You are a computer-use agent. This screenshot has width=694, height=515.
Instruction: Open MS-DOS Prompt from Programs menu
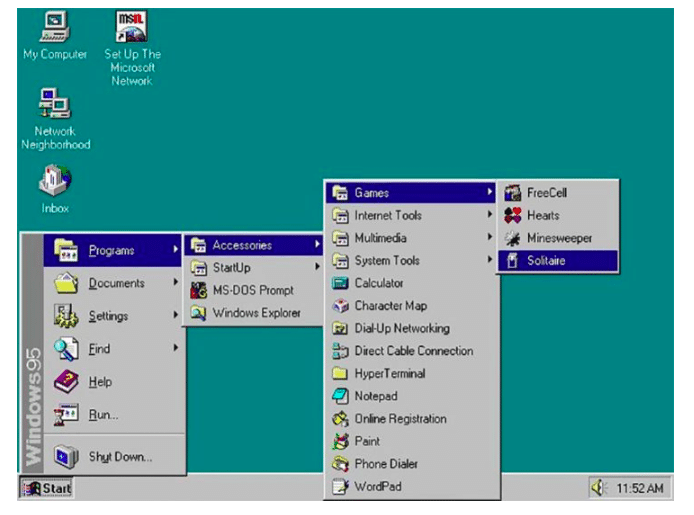[x=252, y=290]
